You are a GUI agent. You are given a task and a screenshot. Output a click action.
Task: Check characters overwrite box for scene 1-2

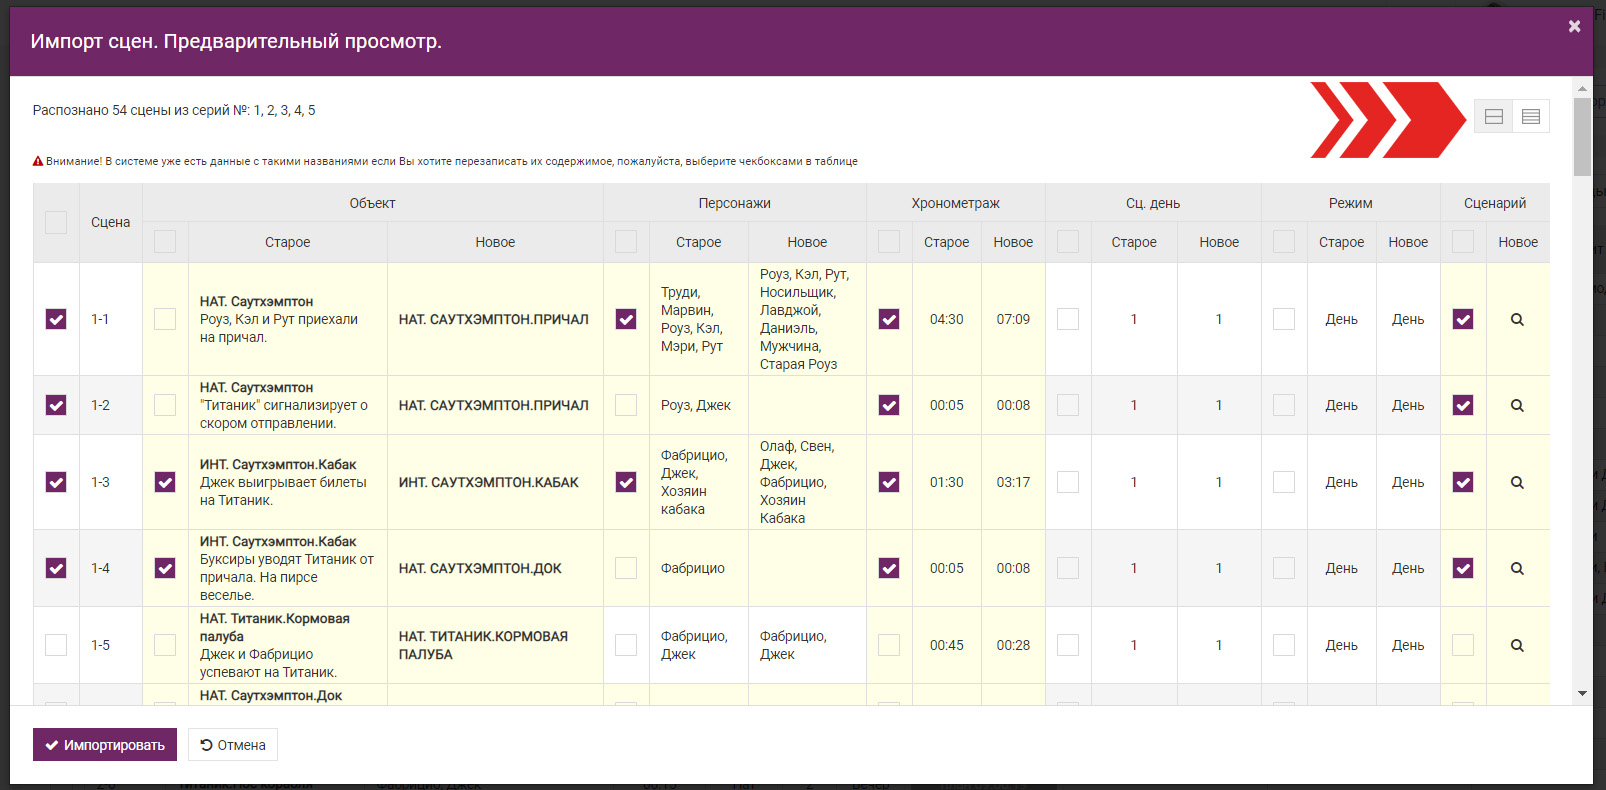[626, 405]
